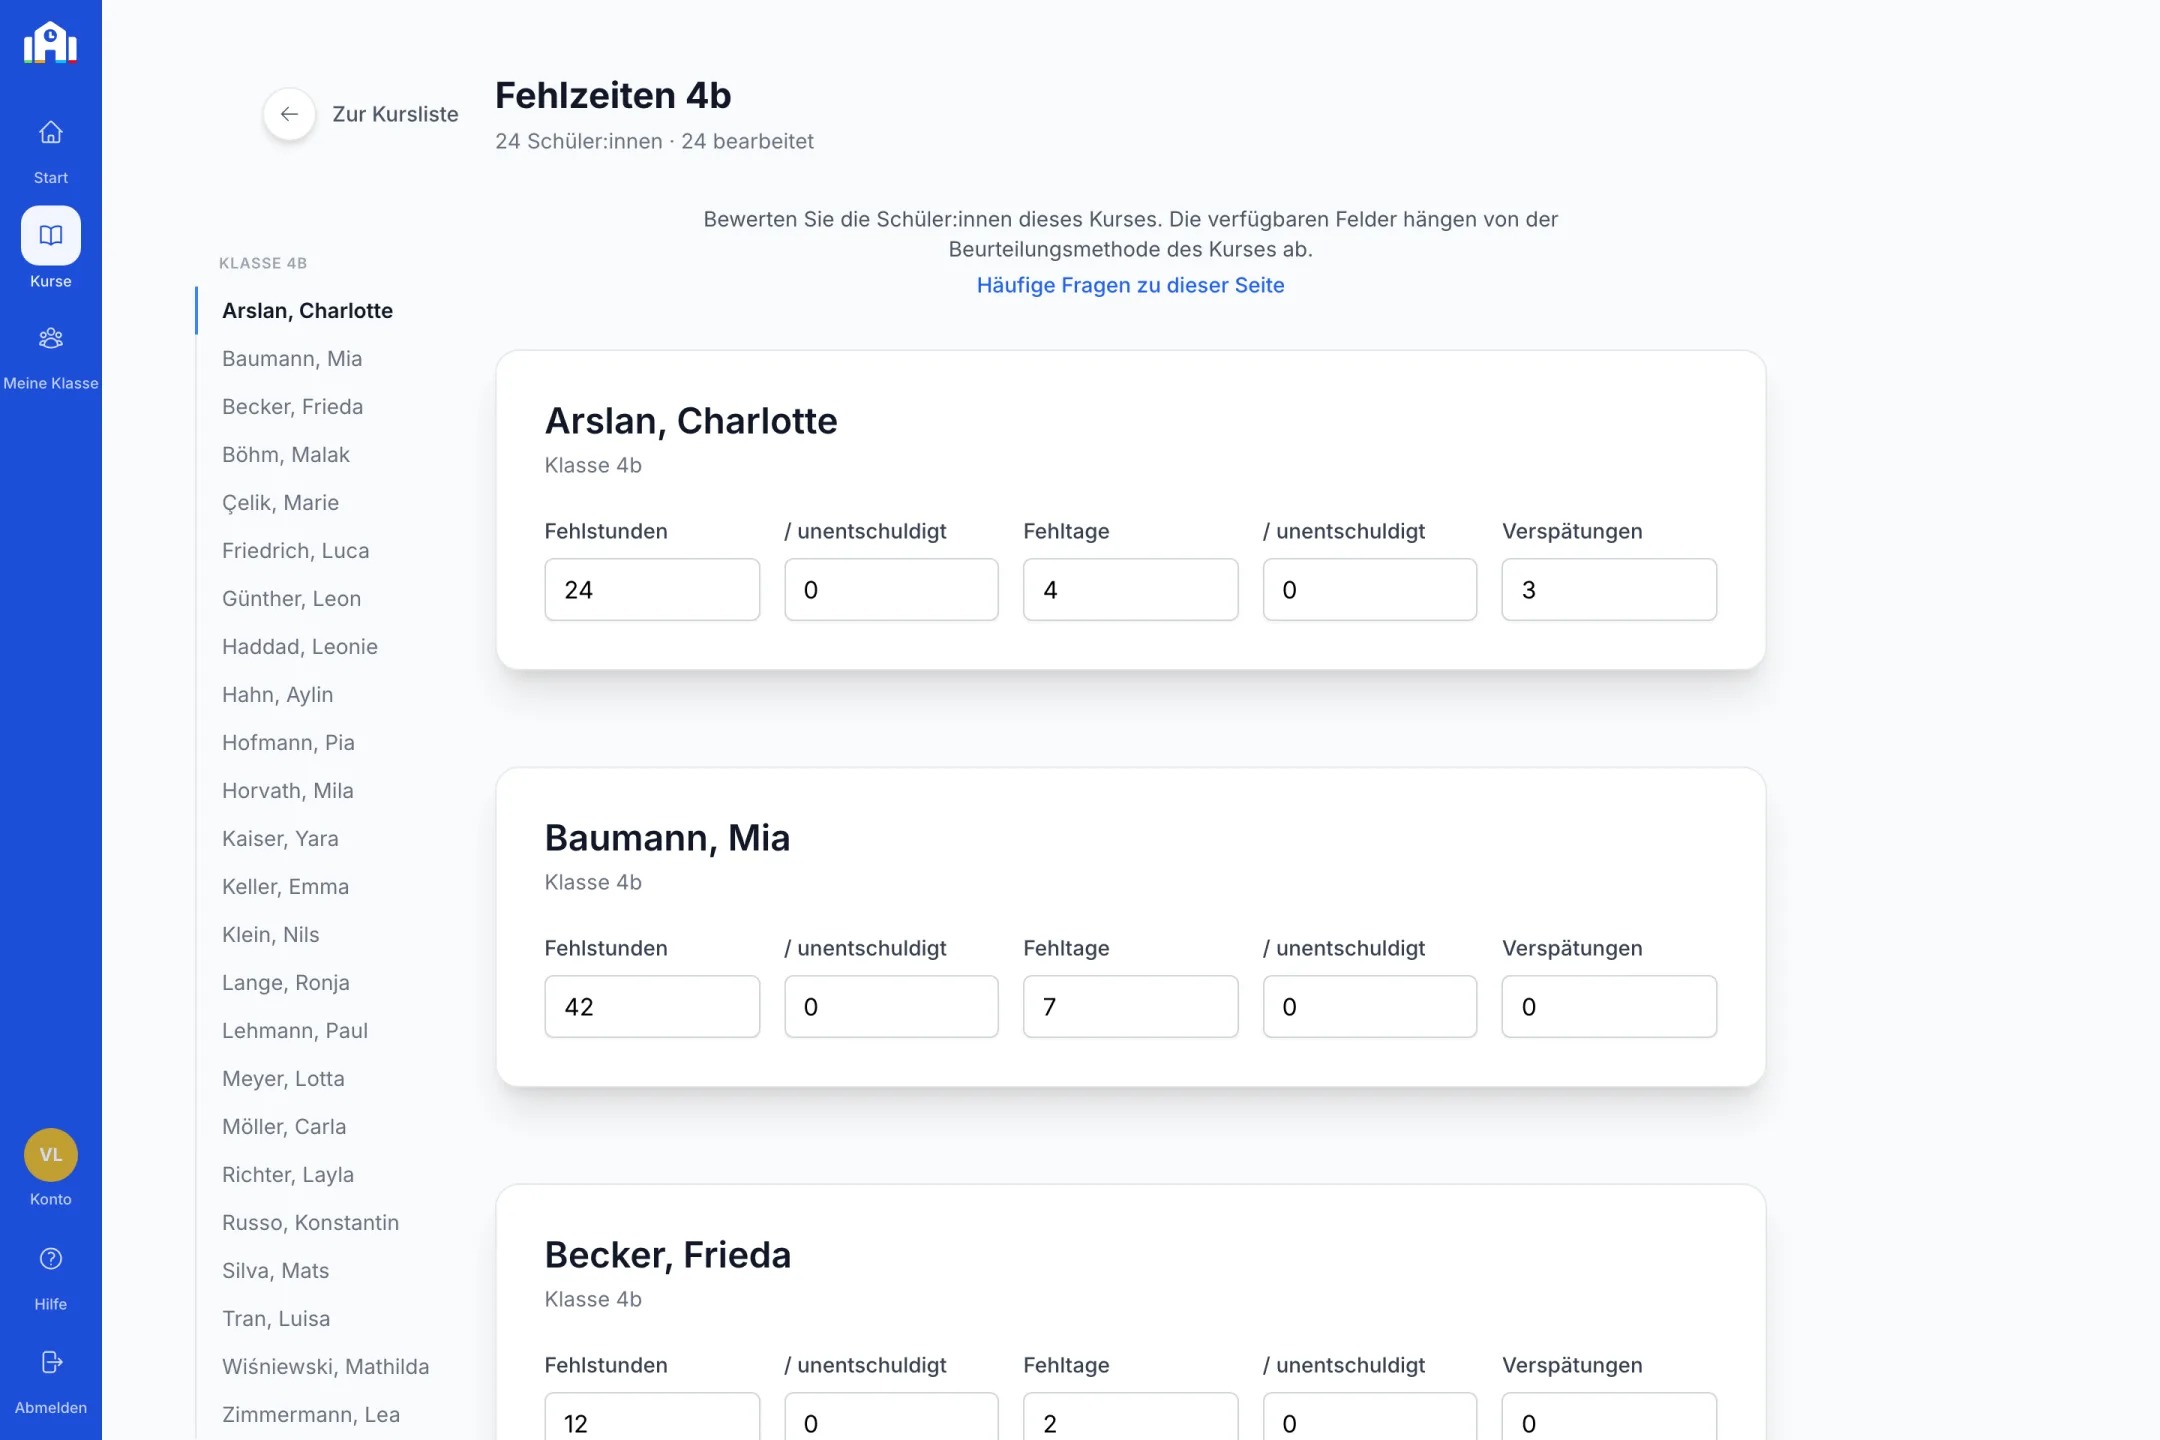
Task: Click the Zur Kursliste label
Action: [395, 114]
